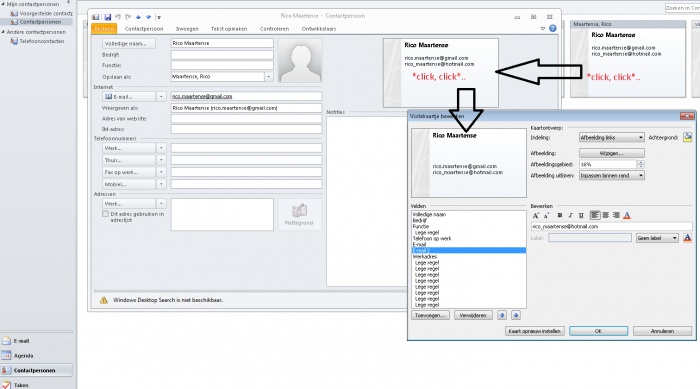
Task: Save the contact with the floppy disk icon
Action: [108, 17]
